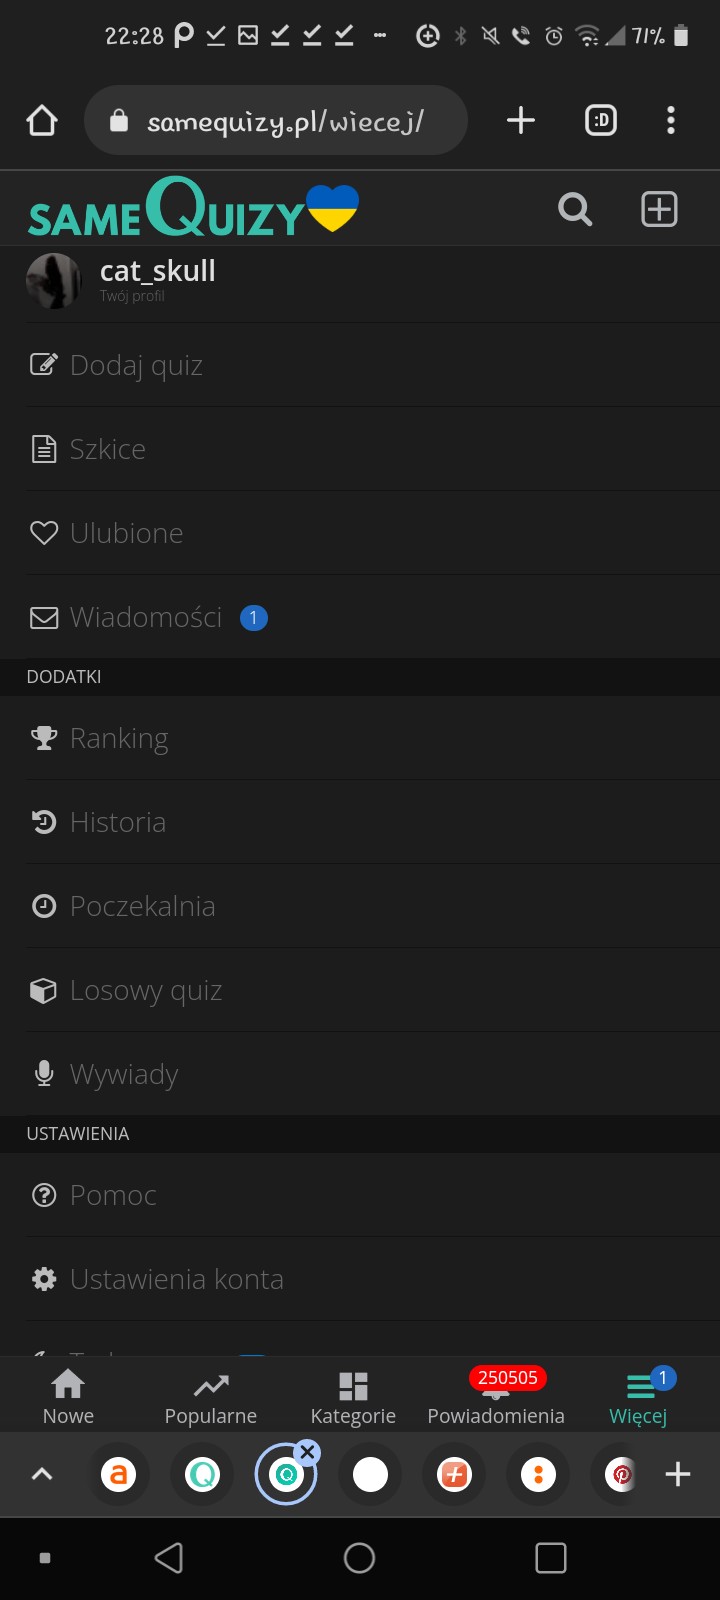Open the Ranking menu entry
720x1600 pixels.
pos(119,739)
